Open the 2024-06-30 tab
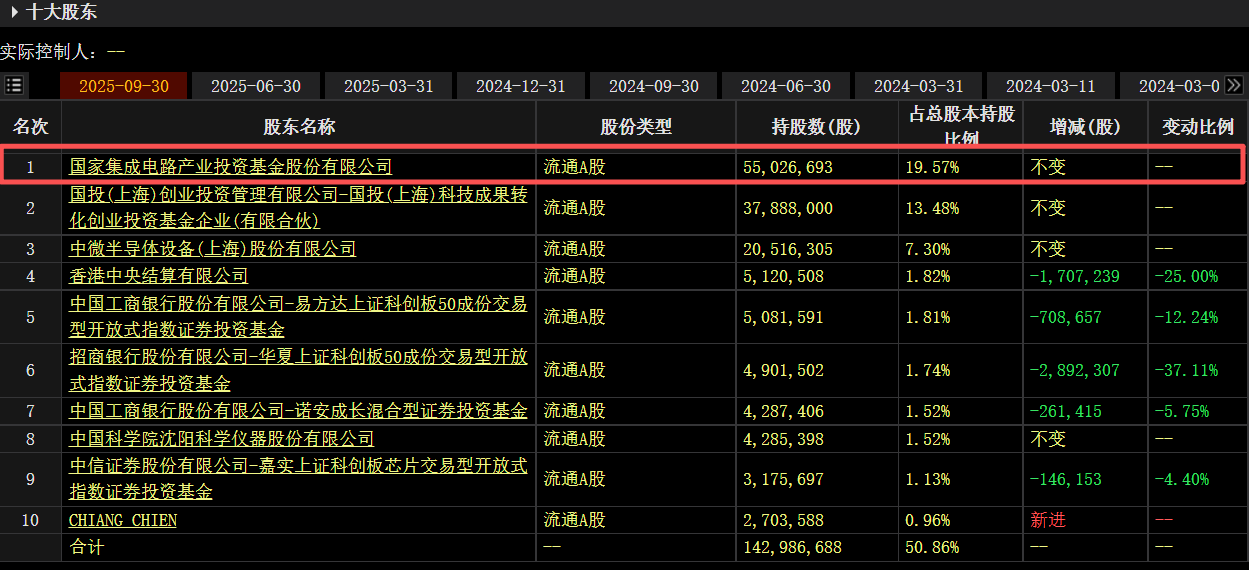This screenshot has height=570, width=1249. [786, 86]
